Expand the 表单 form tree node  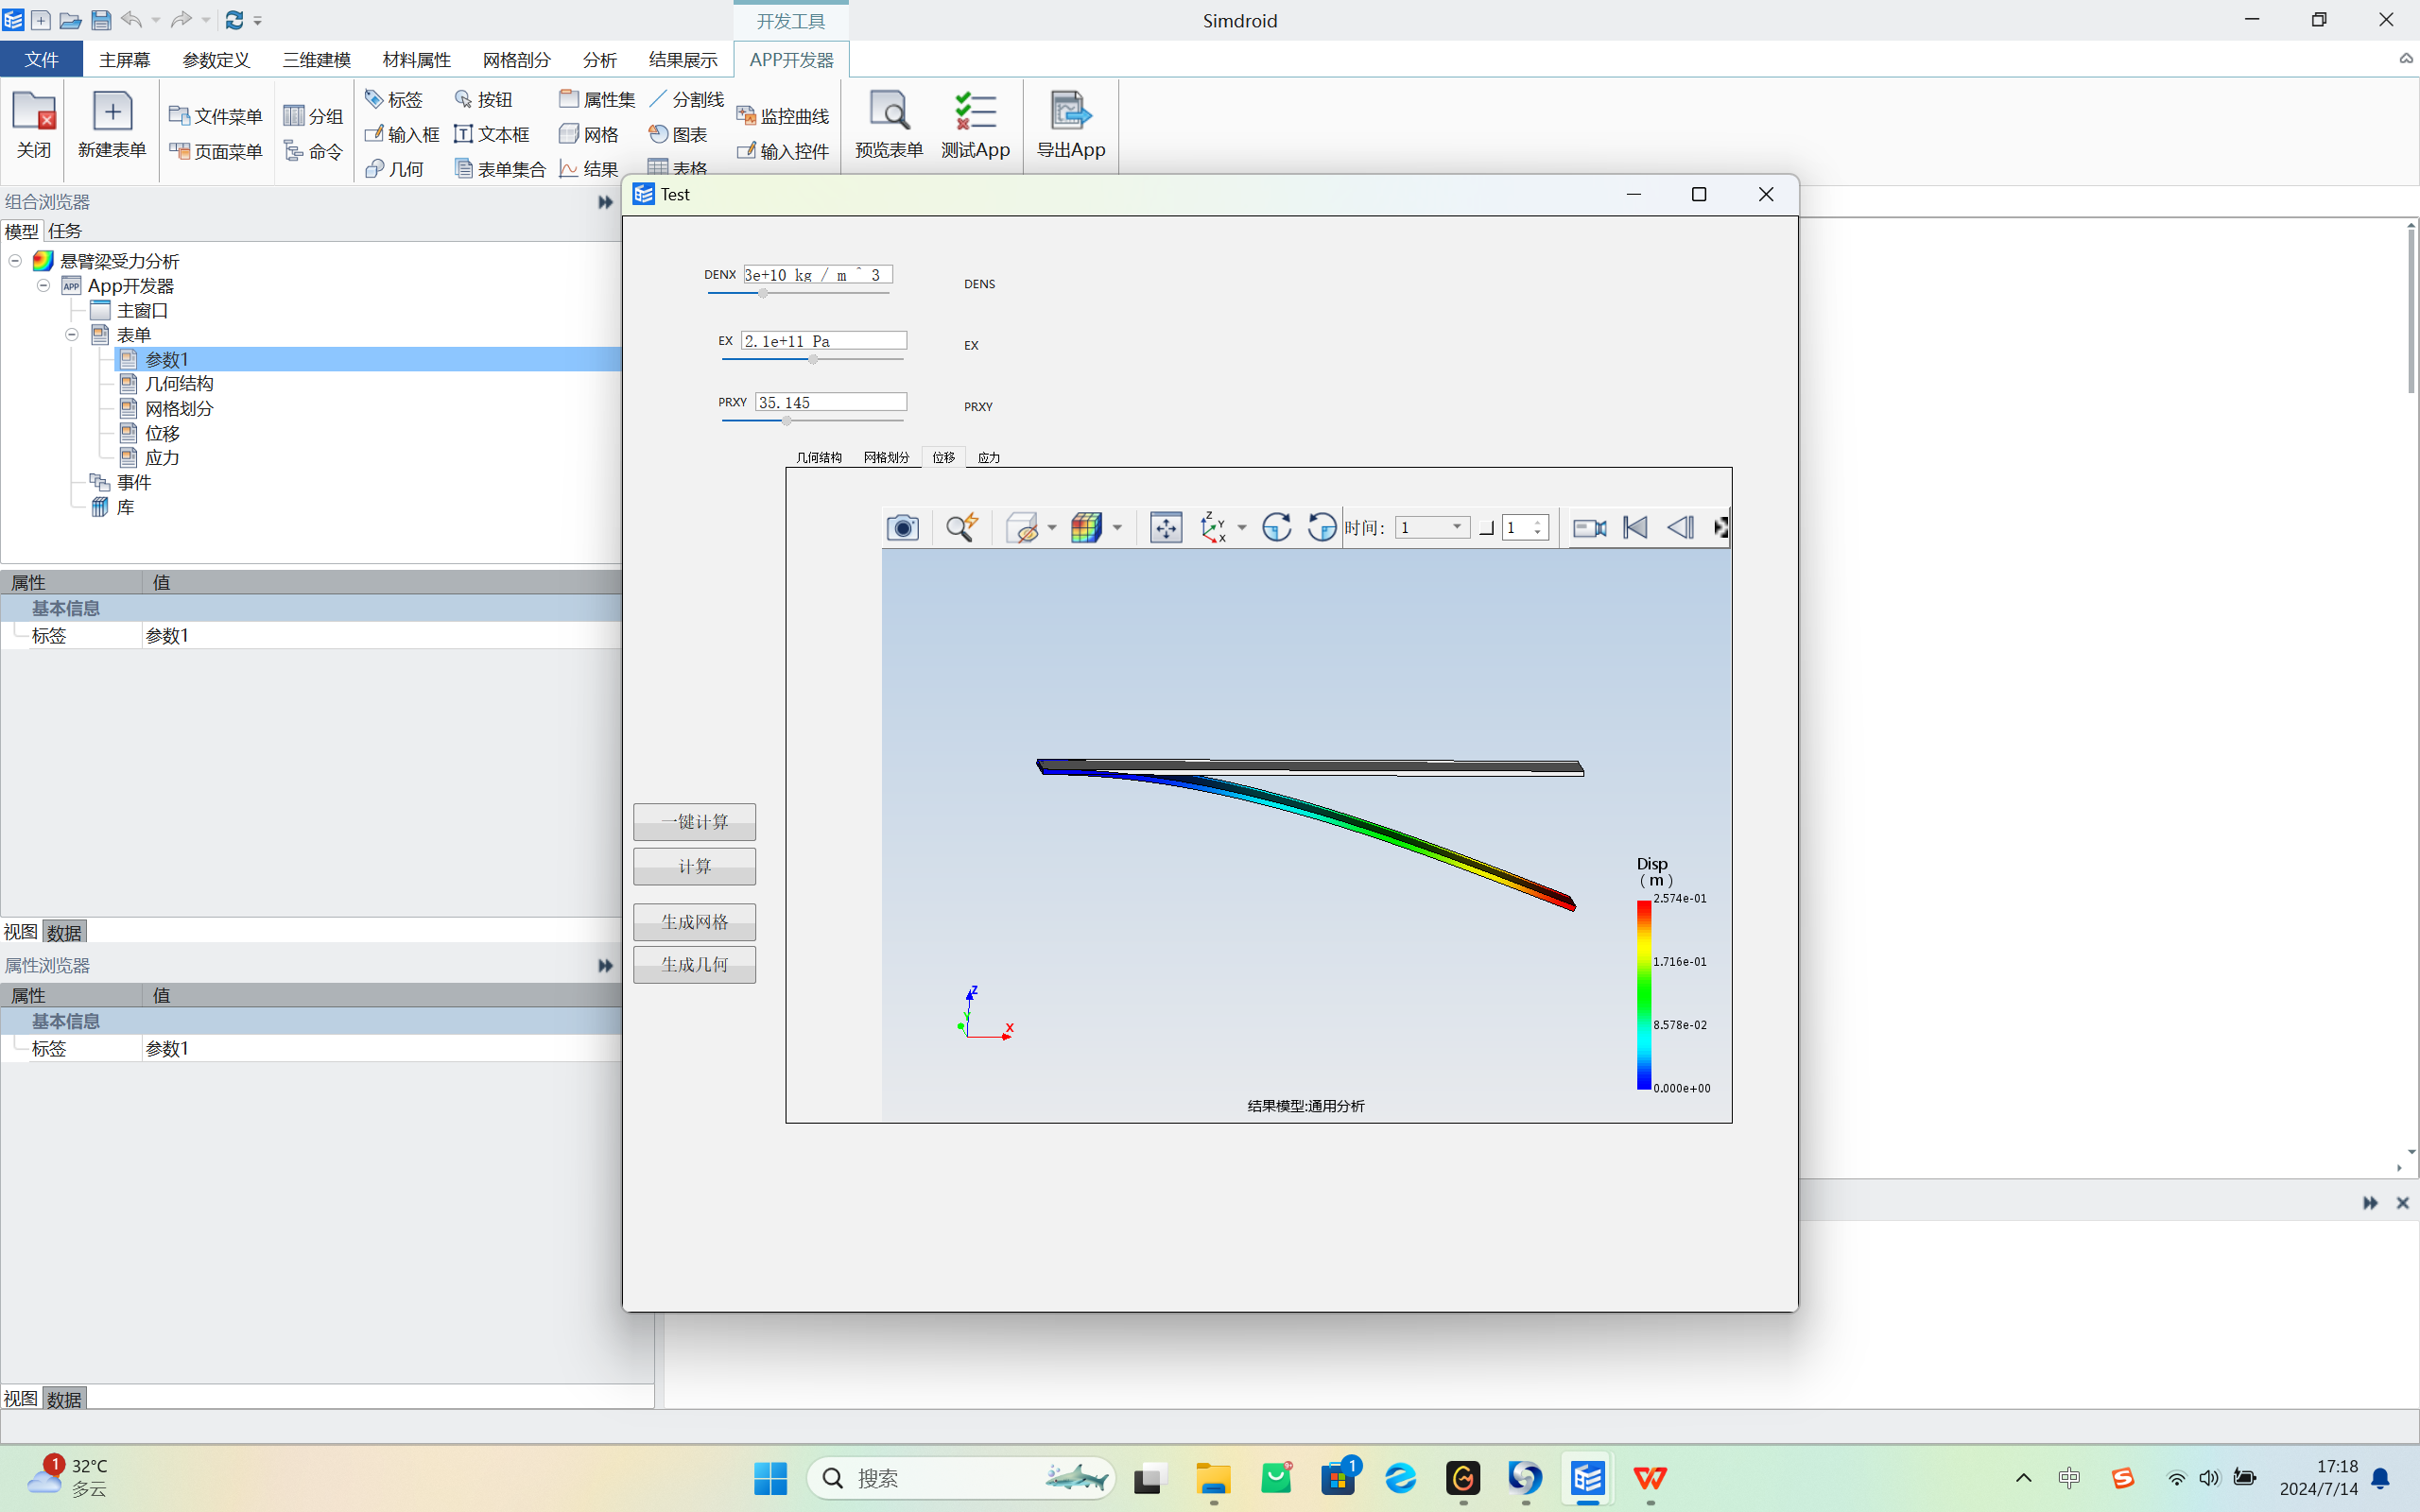[x=72, y=335]
